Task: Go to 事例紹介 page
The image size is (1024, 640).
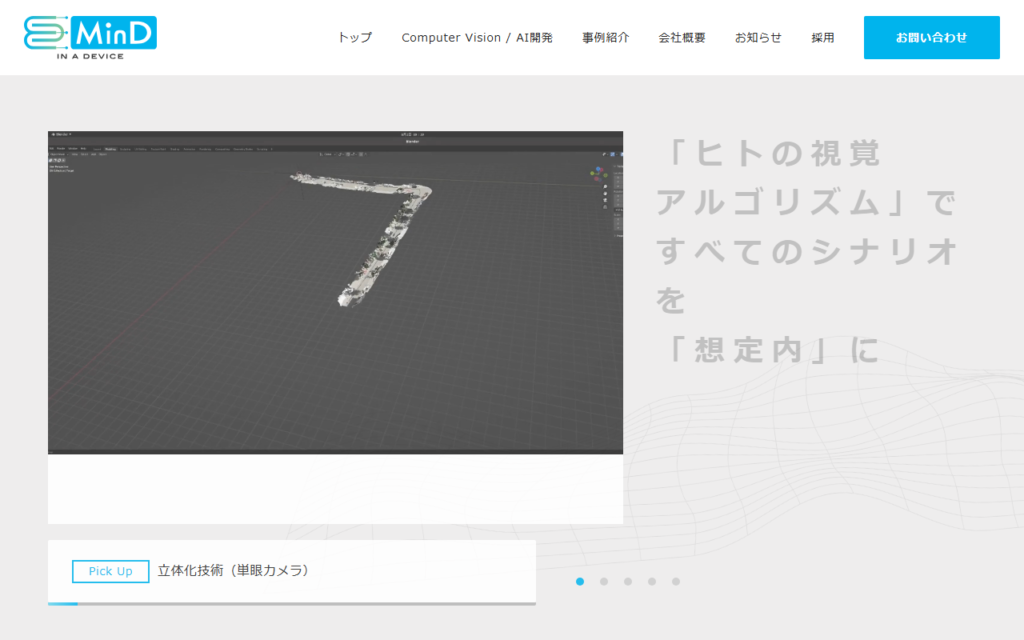Action: click(605, 38)
